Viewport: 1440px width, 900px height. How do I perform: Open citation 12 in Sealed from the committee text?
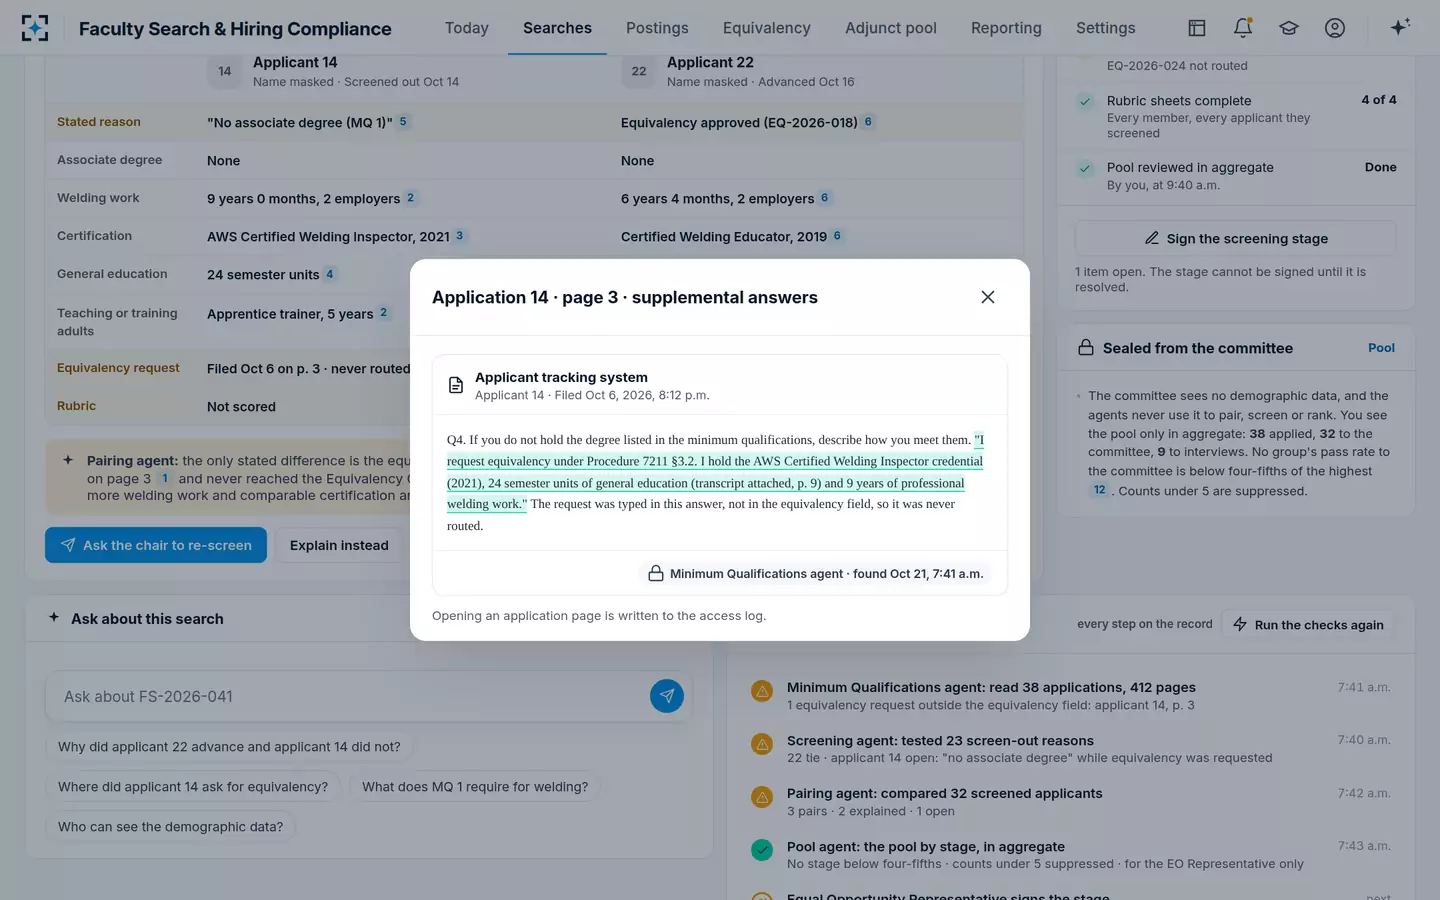coord(1100,490)
